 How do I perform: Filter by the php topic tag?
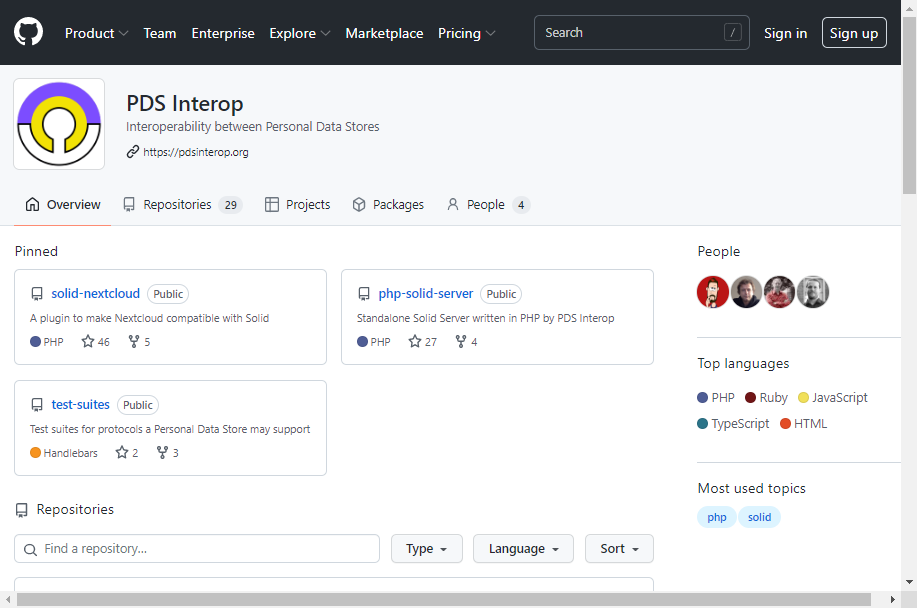716,517
